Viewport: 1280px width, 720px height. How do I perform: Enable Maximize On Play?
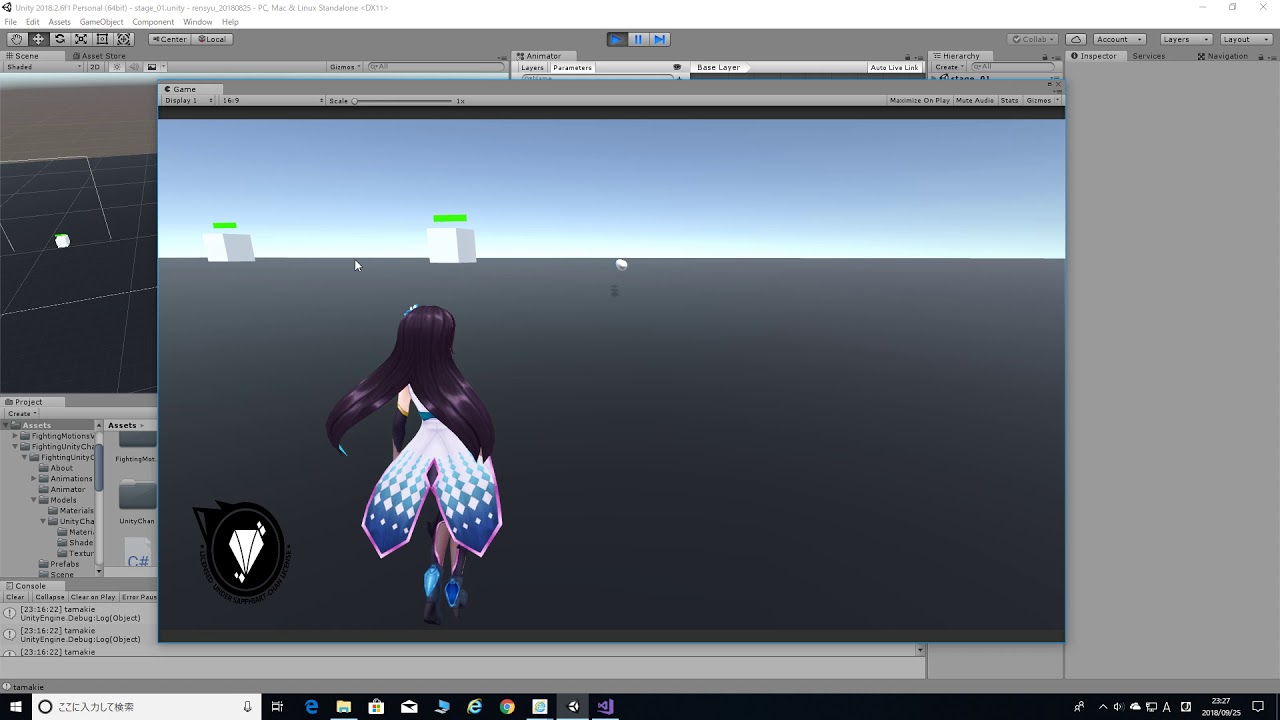[x=919, y=100]
